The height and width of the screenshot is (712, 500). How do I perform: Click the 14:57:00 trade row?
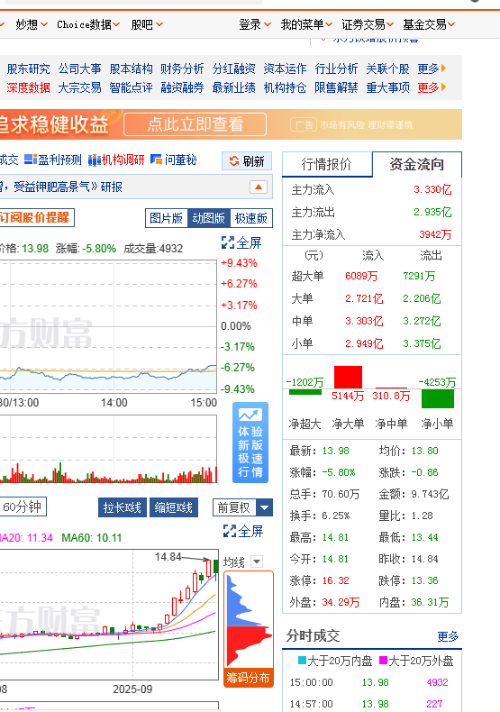[371, 704]
